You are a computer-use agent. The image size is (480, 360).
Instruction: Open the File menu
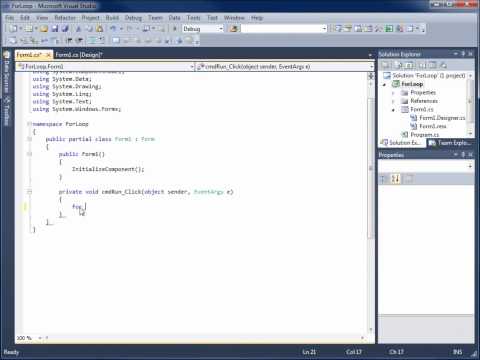[x=10, y=18]
